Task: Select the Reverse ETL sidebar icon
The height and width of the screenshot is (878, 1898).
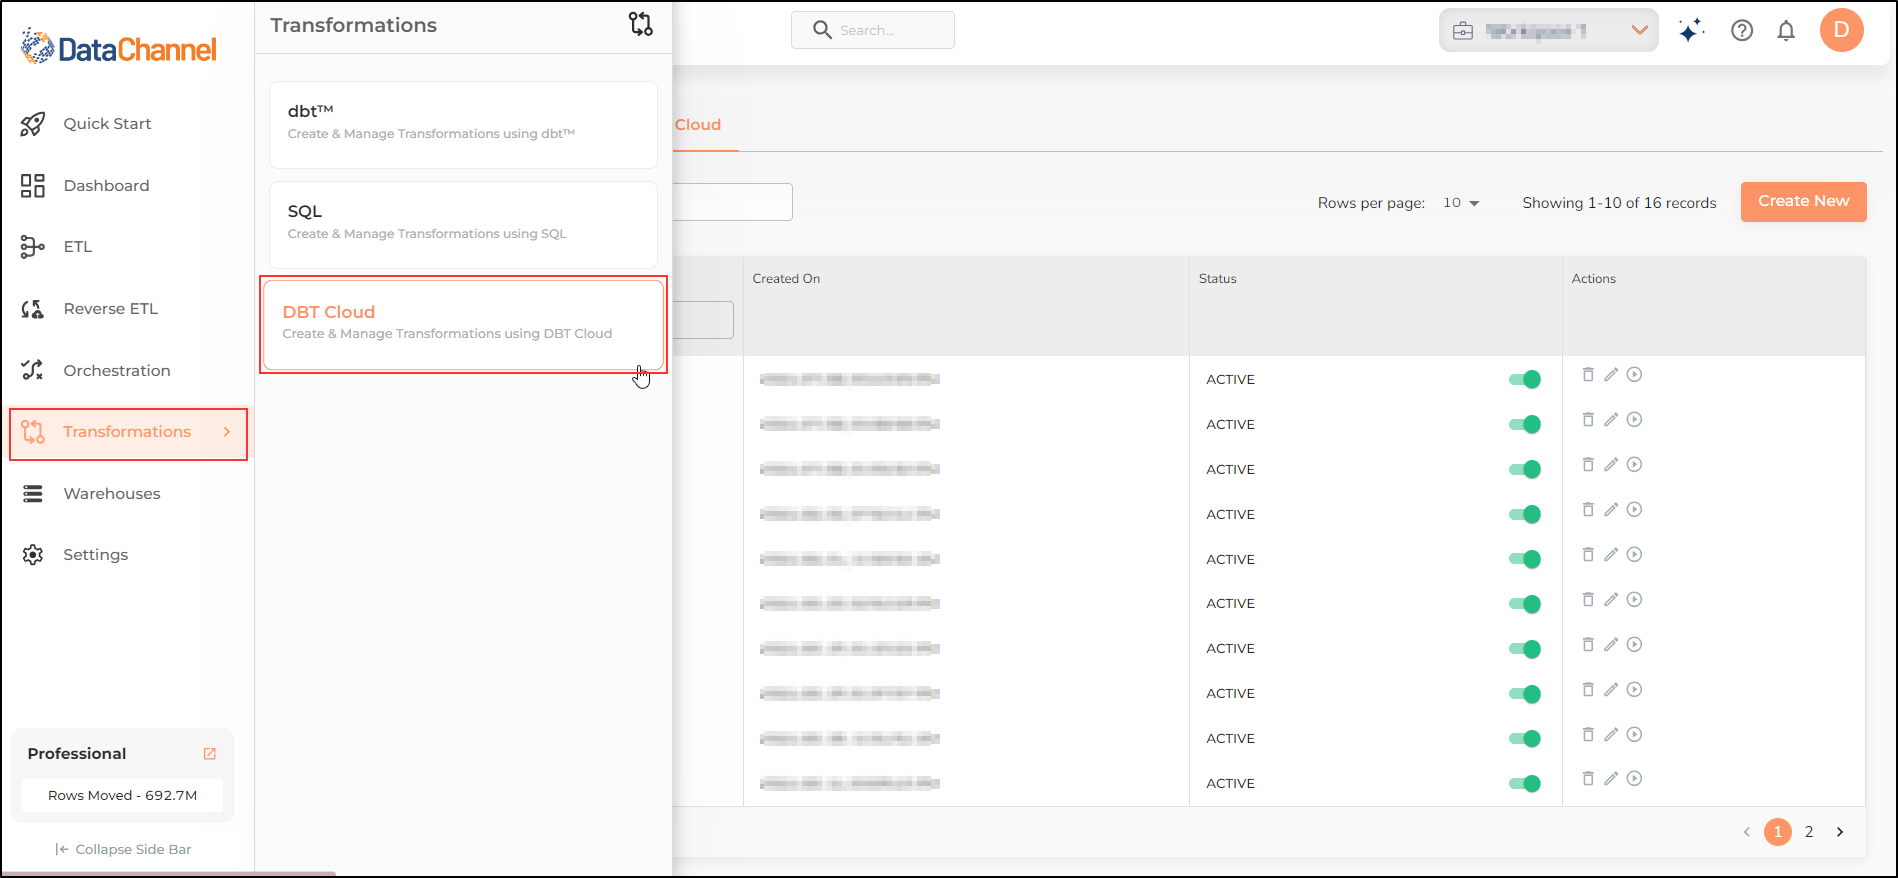Action: click(x=33, y=309)
